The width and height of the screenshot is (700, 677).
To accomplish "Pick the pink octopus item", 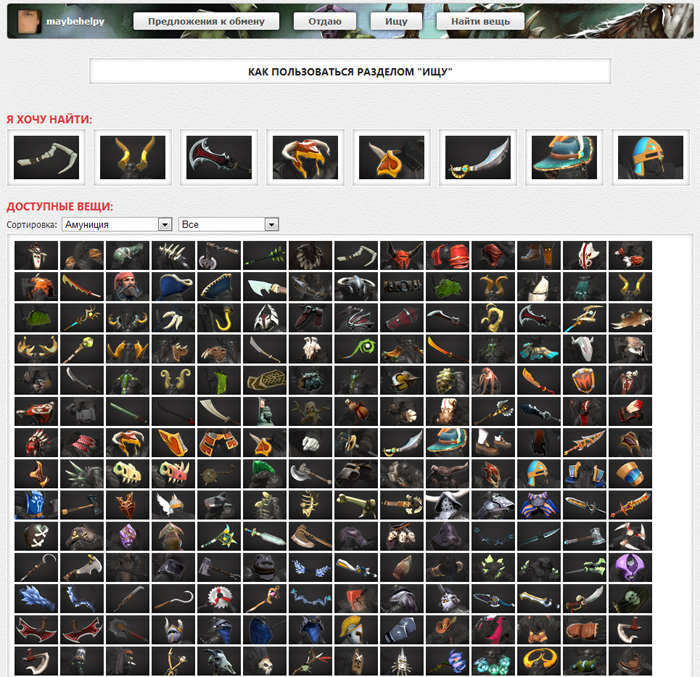I will (x=493, y=380).
